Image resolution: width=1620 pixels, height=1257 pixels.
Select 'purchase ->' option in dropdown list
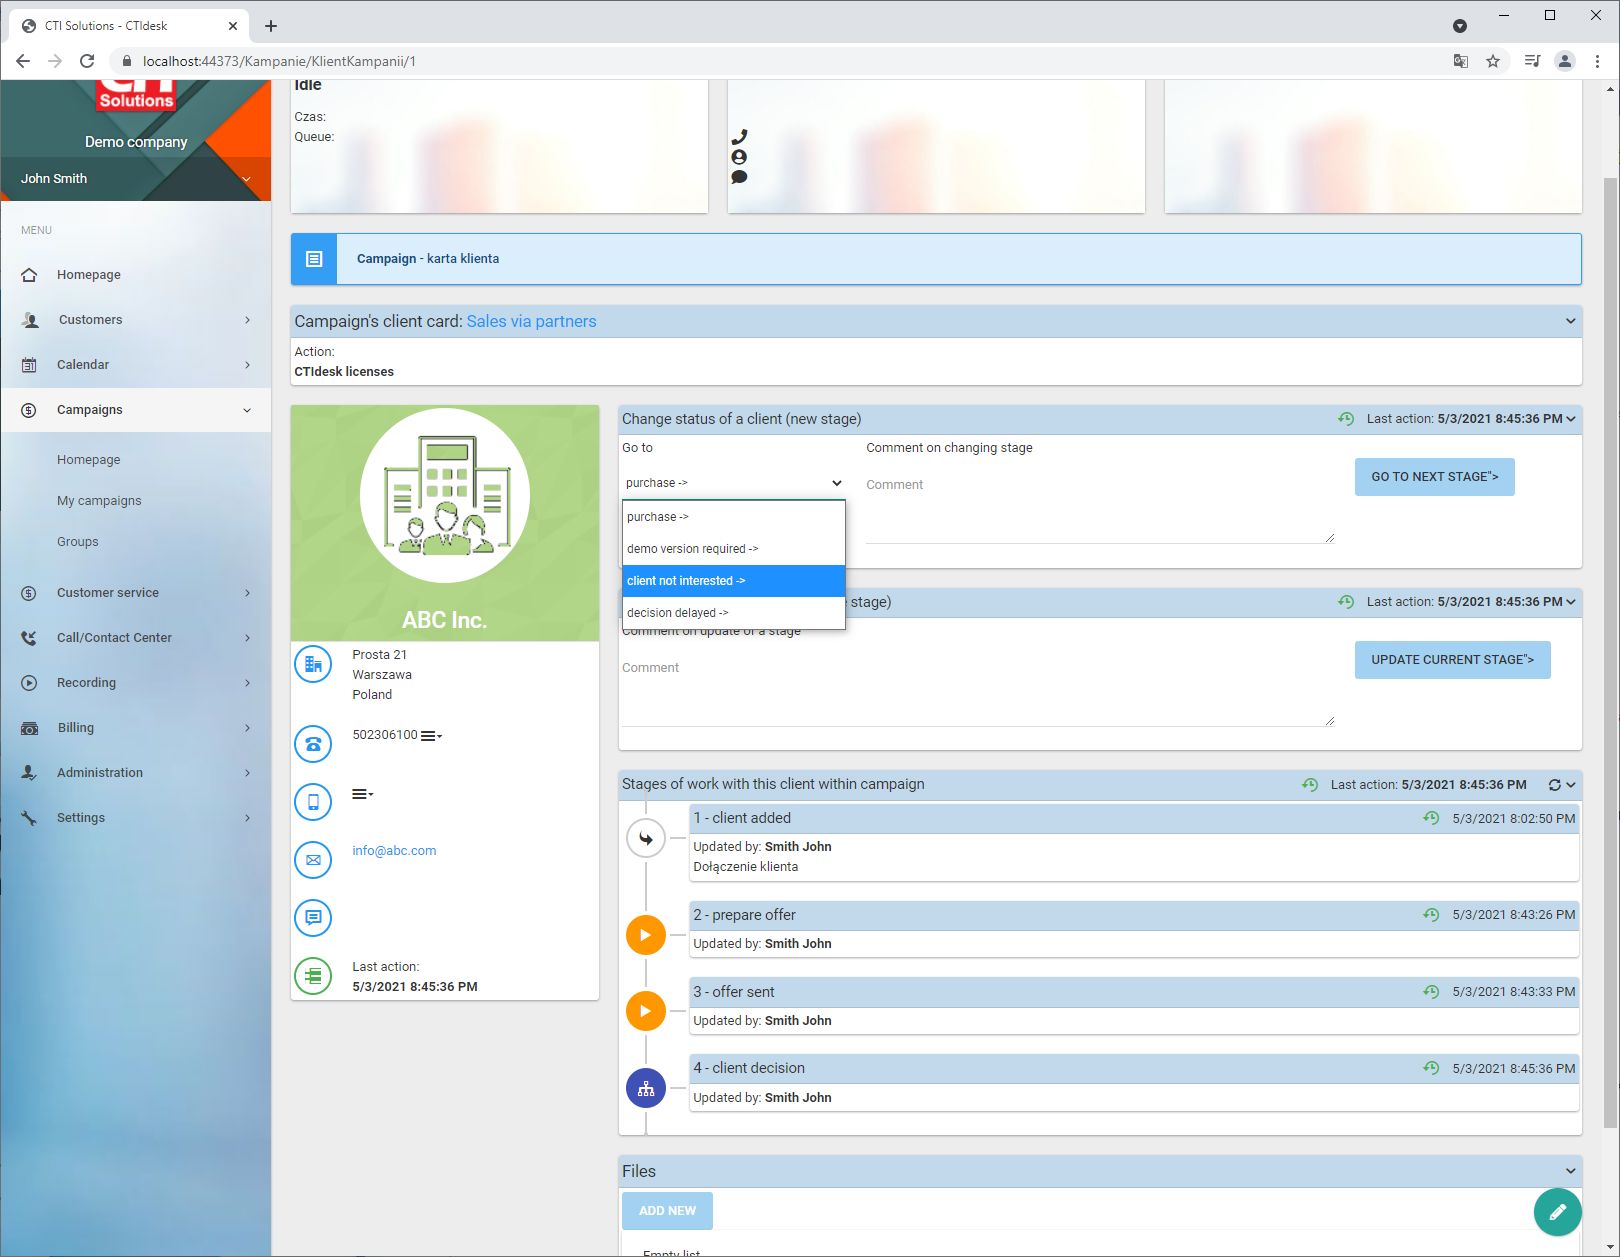pyautogui.click(x=734, y=517)
